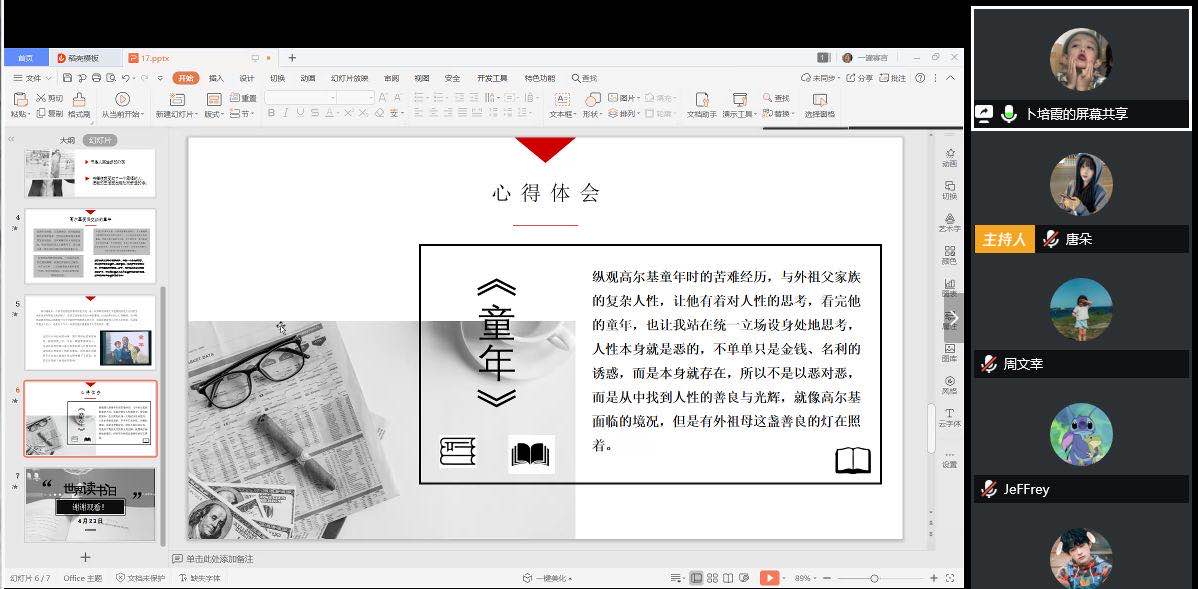Image resolution: width=1198 pixels, height=589 pixels.
Task: Select slide 7 thumbnail
Action: click(x=90, y=504)
